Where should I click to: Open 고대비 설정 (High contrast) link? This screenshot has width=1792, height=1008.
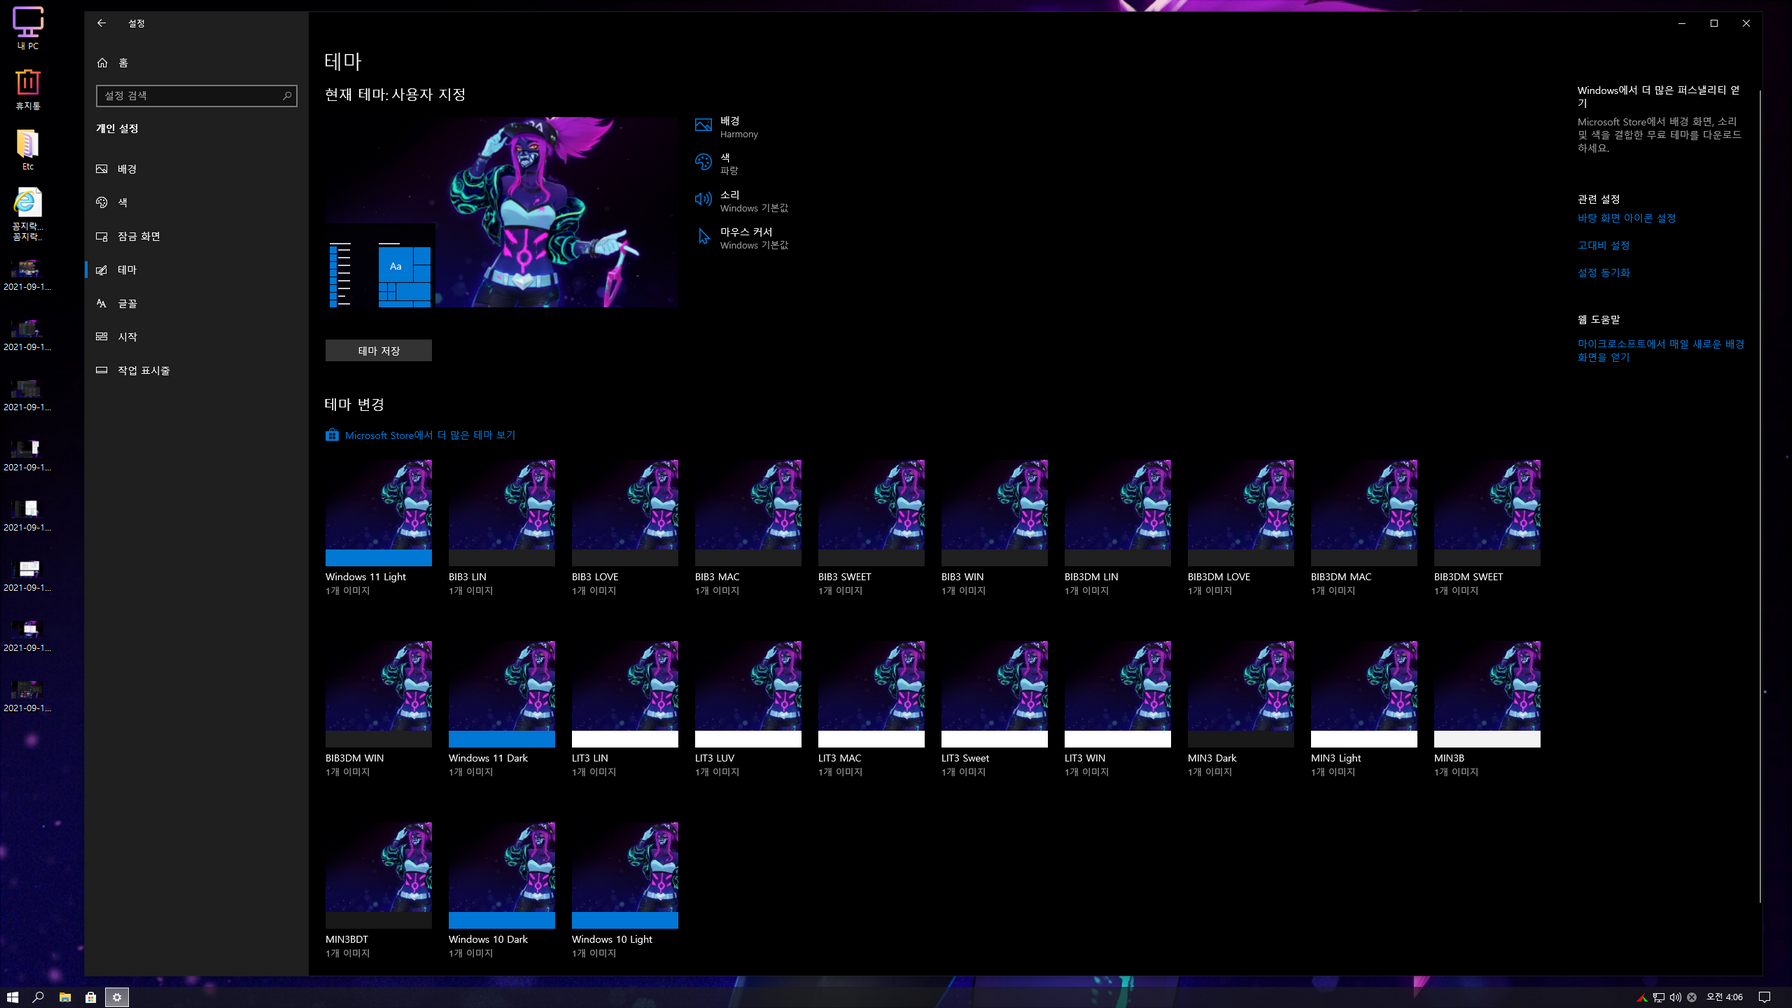(x=1603, y=245)
